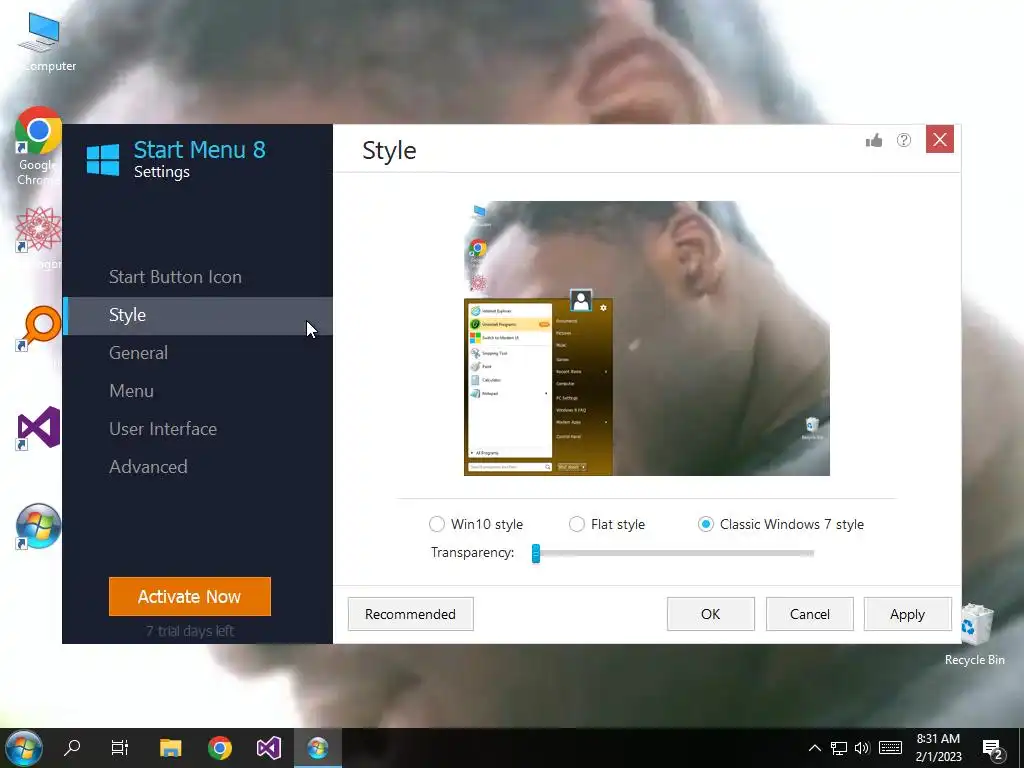Select Classic Windows 7 style
This screenshot has height=768, width=1024.
705,524
